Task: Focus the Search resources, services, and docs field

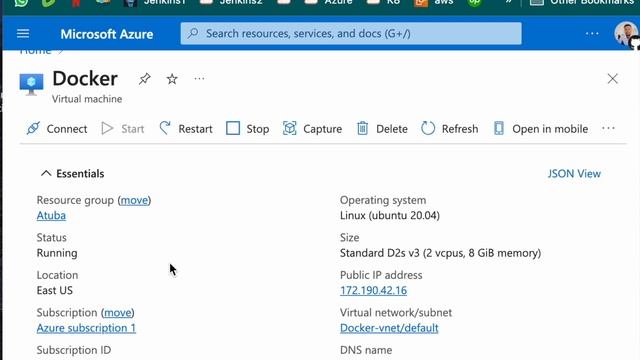Action: (351, 33)
